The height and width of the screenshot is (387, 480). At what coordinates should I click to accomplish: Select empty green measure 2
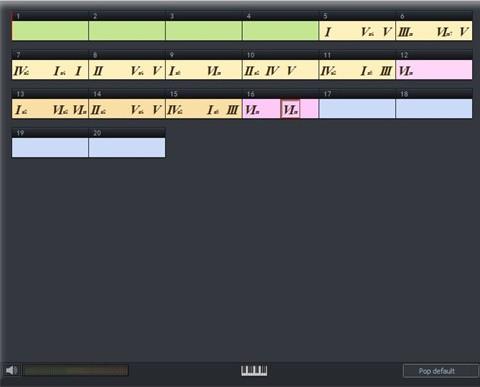point(127,31)
